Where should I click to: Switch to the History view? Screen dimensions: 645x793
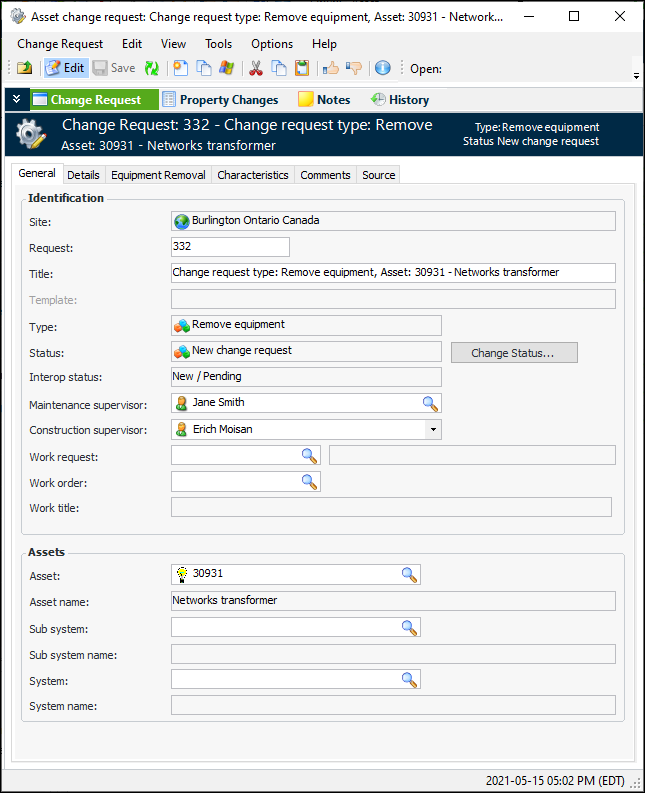[x=400, y=100]
